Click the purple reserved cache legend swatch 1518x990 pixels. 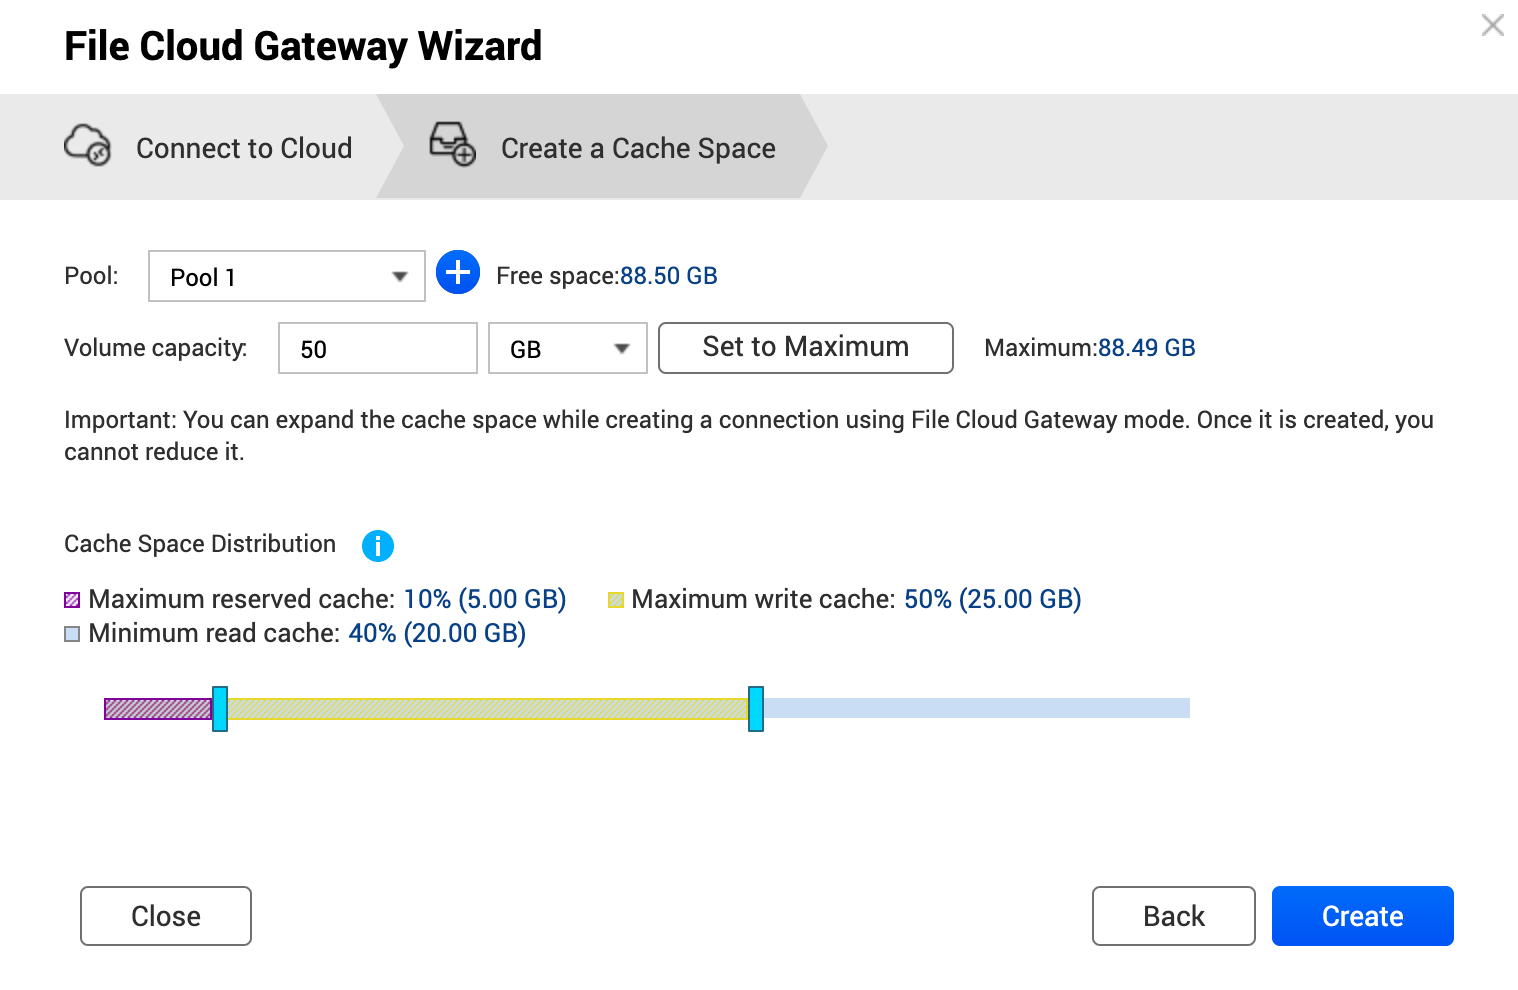tap(72, 600)
